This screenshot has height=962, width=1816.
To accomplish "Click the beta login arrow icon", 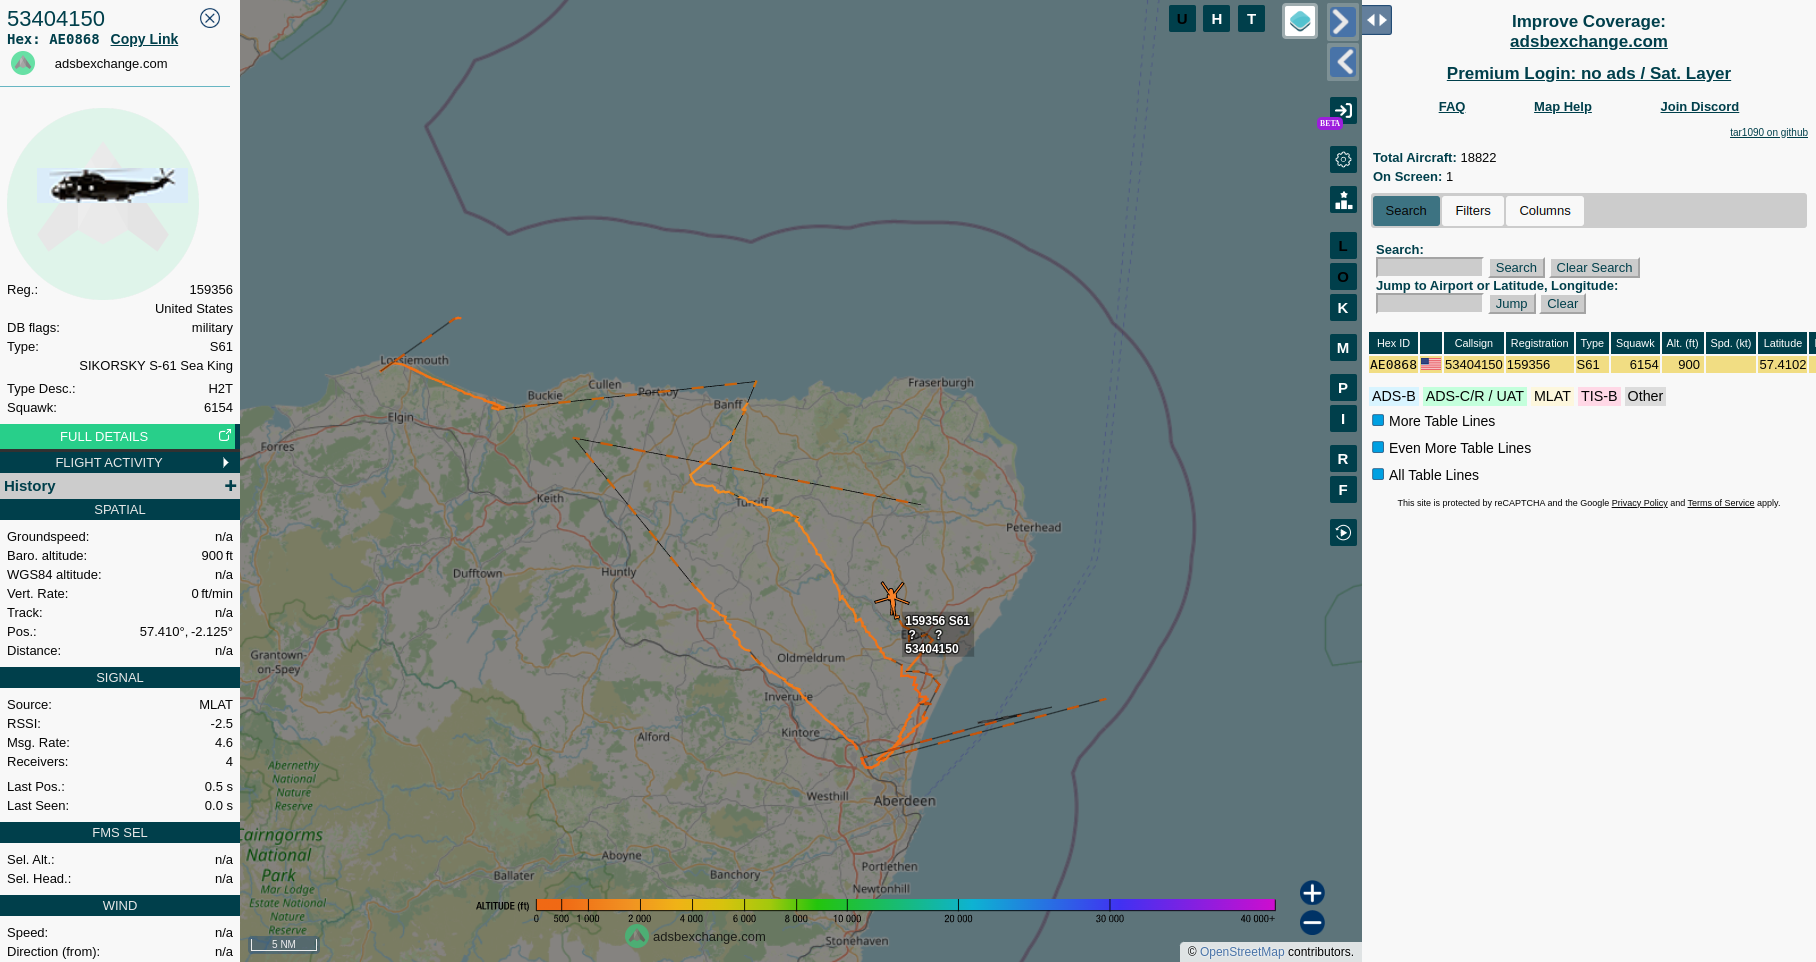I will (1343, 111).
